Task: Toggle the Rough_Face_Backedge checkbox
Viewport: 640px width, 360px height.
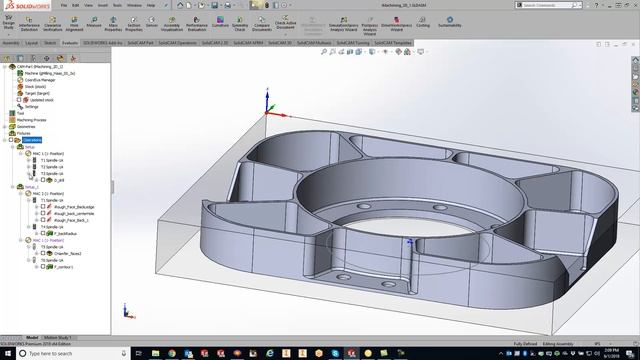Action: [x=42, y=207]
